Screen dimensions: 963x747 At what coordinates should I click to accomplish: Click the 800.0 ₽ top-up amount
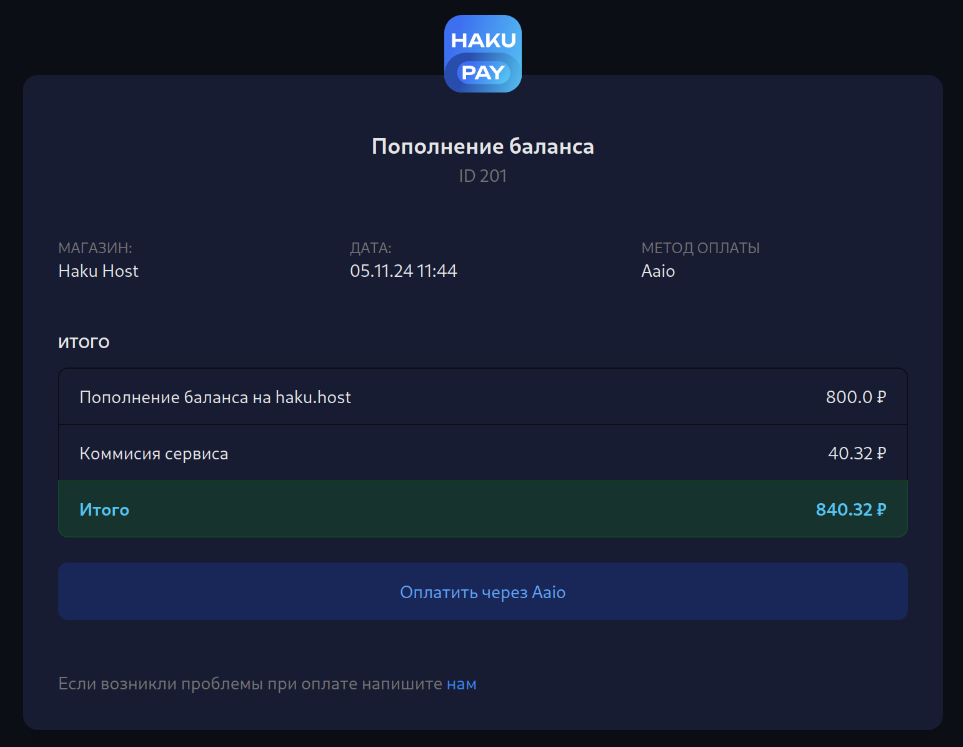[855, 397]
